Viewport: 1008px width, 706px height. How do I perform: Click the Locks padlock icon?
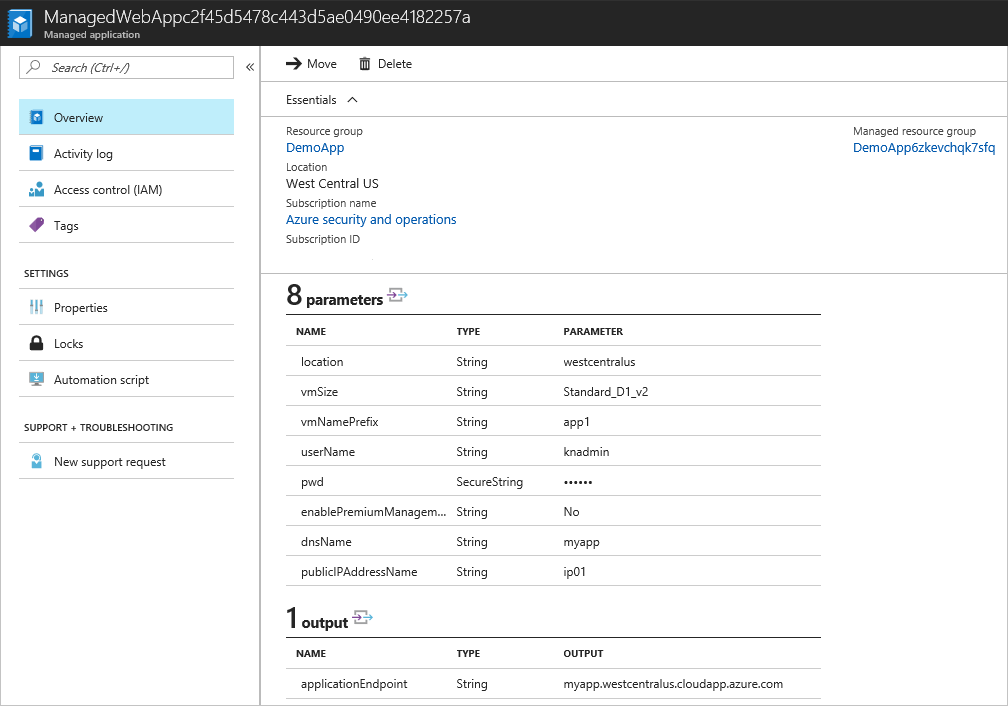[x=37, y=344]
